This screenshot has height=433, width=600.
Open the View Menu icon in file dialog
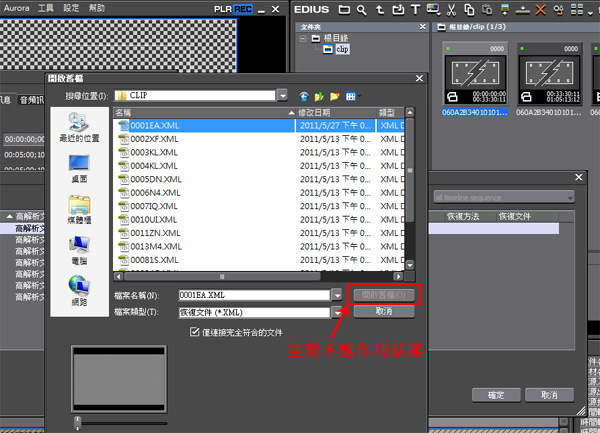(x=351, y=96)
